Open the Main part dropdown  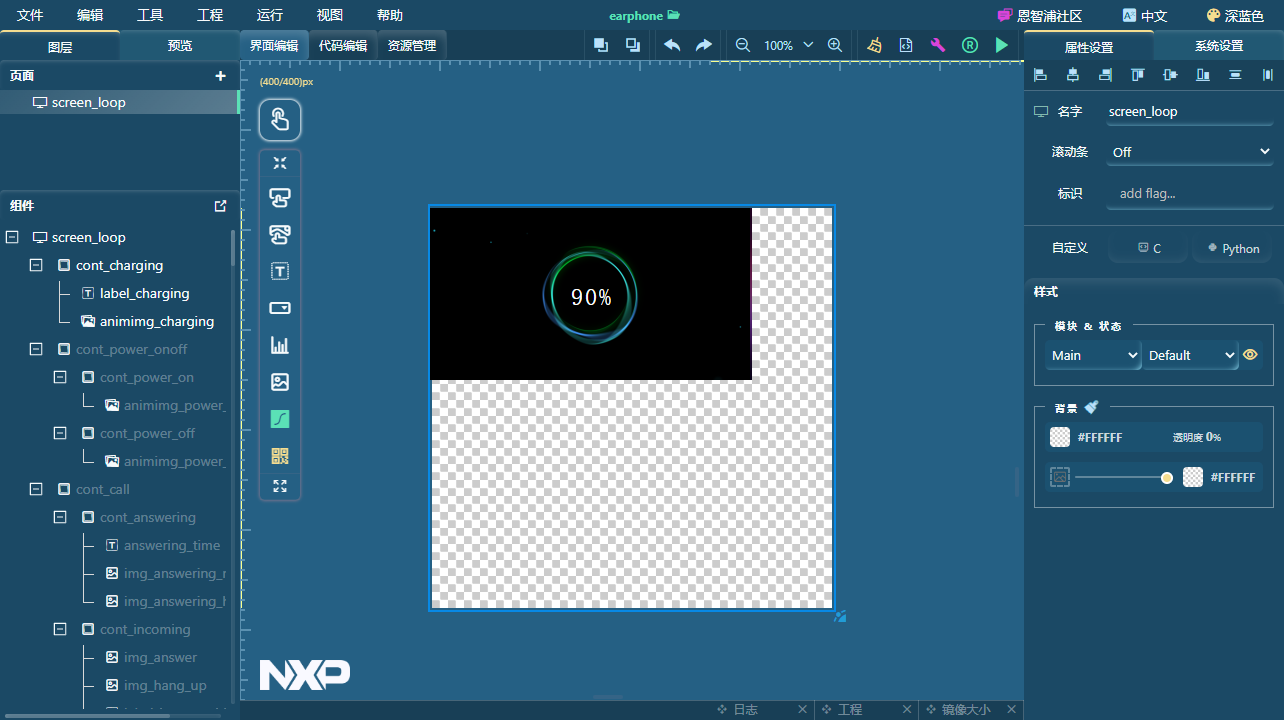tap(1093, 355)
